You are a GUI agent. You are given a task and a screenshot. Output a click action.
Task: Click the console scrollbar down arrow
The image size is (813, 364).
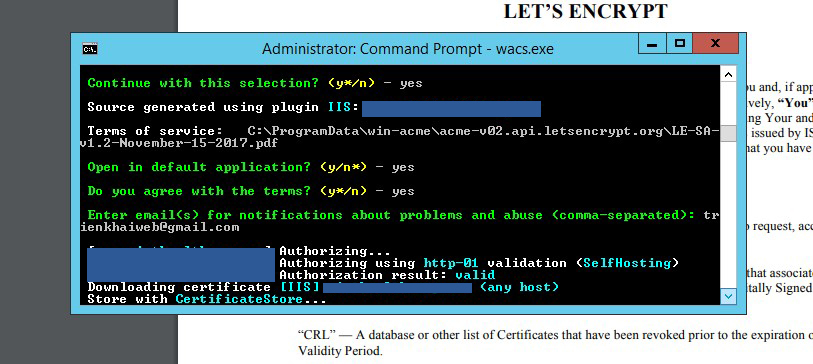tap(728, 297)
